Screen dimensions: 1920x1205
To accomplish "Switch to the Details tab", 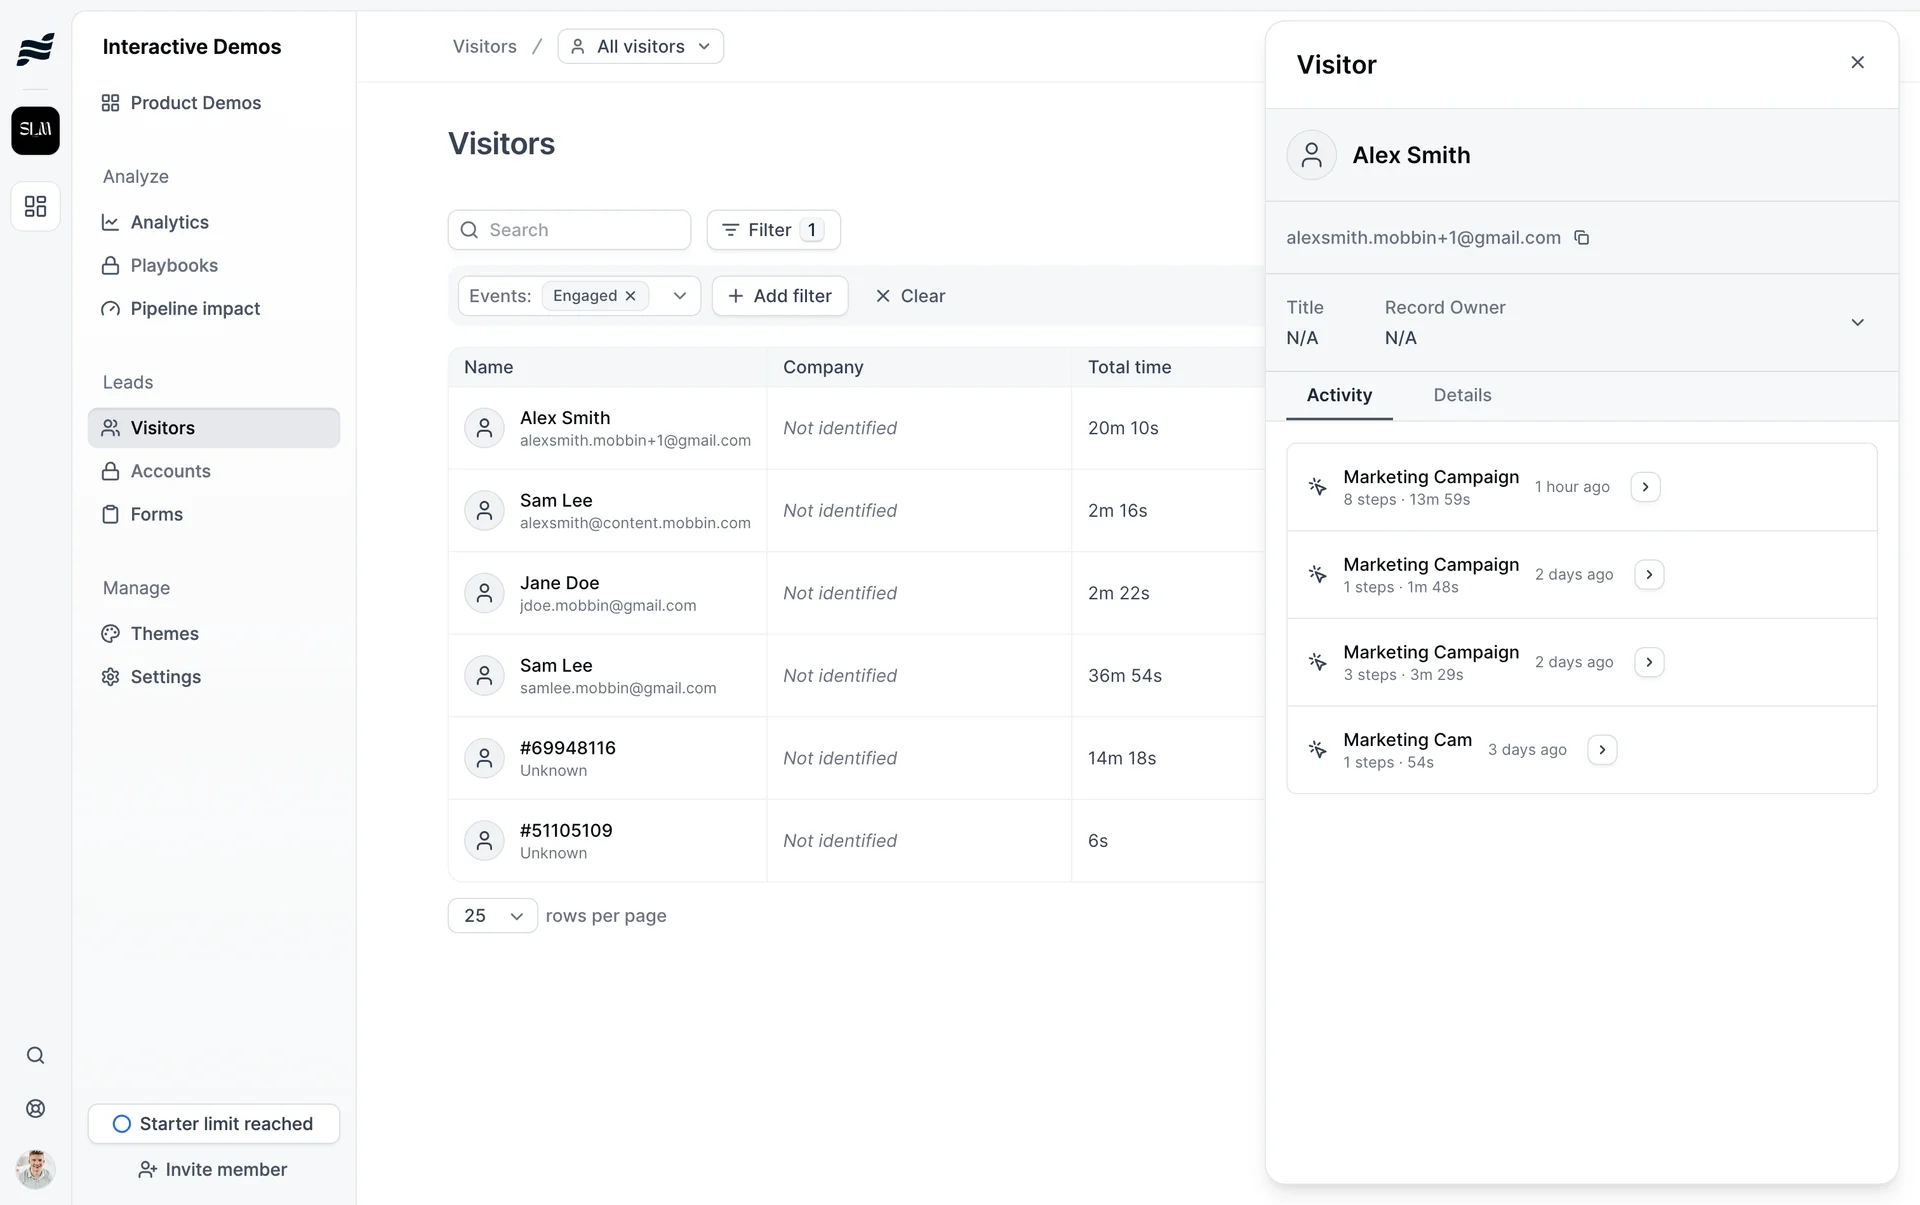I will (1462, 395).
